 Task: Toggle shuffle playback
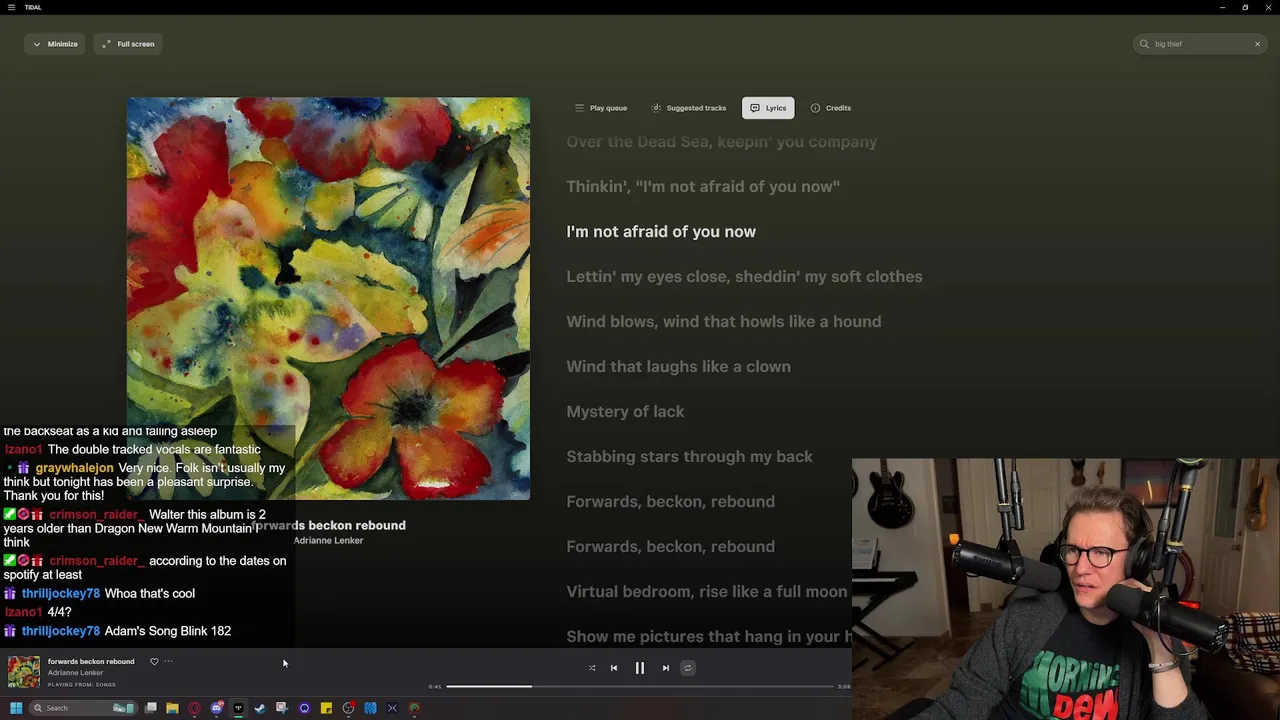pos(592,668)
